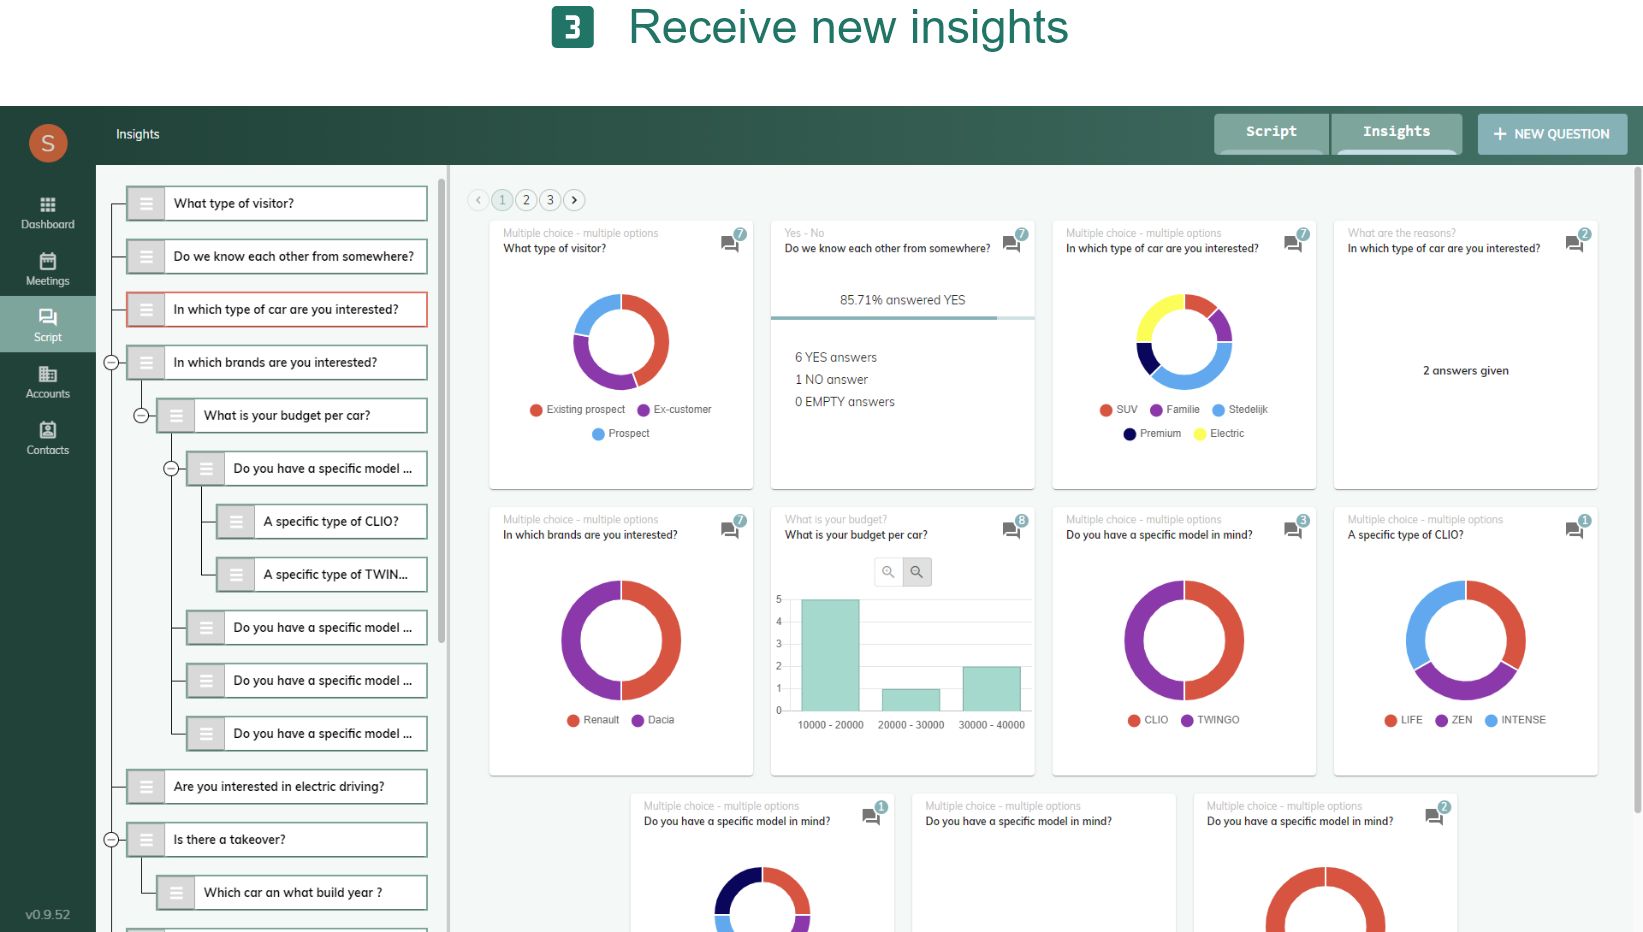This screenshot has height=932, width=1643.
Task: Toggle the Renault legend entry
Action: click(x=593, y=720)
